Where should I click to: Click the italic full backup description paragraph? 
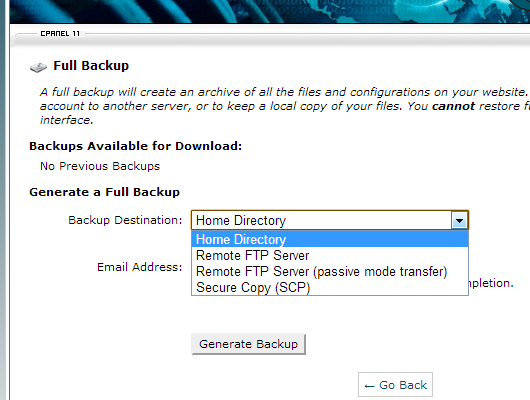(x=285, y=106)
